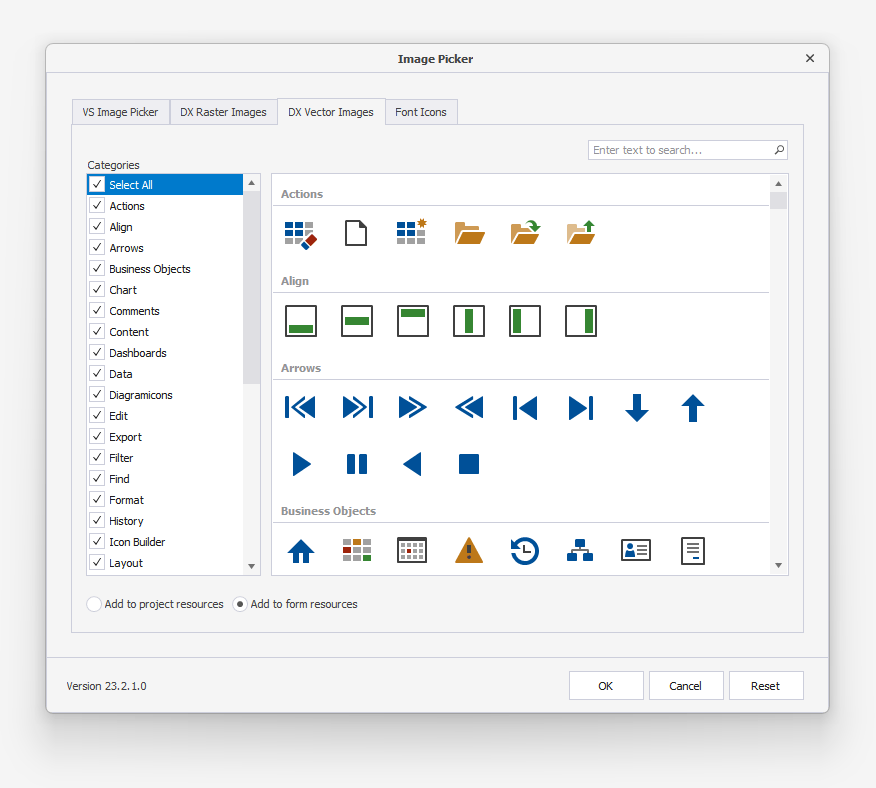Image resolution: width=876 pixels, height=788 pixels.
Task: Click the Stop square icon under Arrows
Action: [x=468, y=463]
